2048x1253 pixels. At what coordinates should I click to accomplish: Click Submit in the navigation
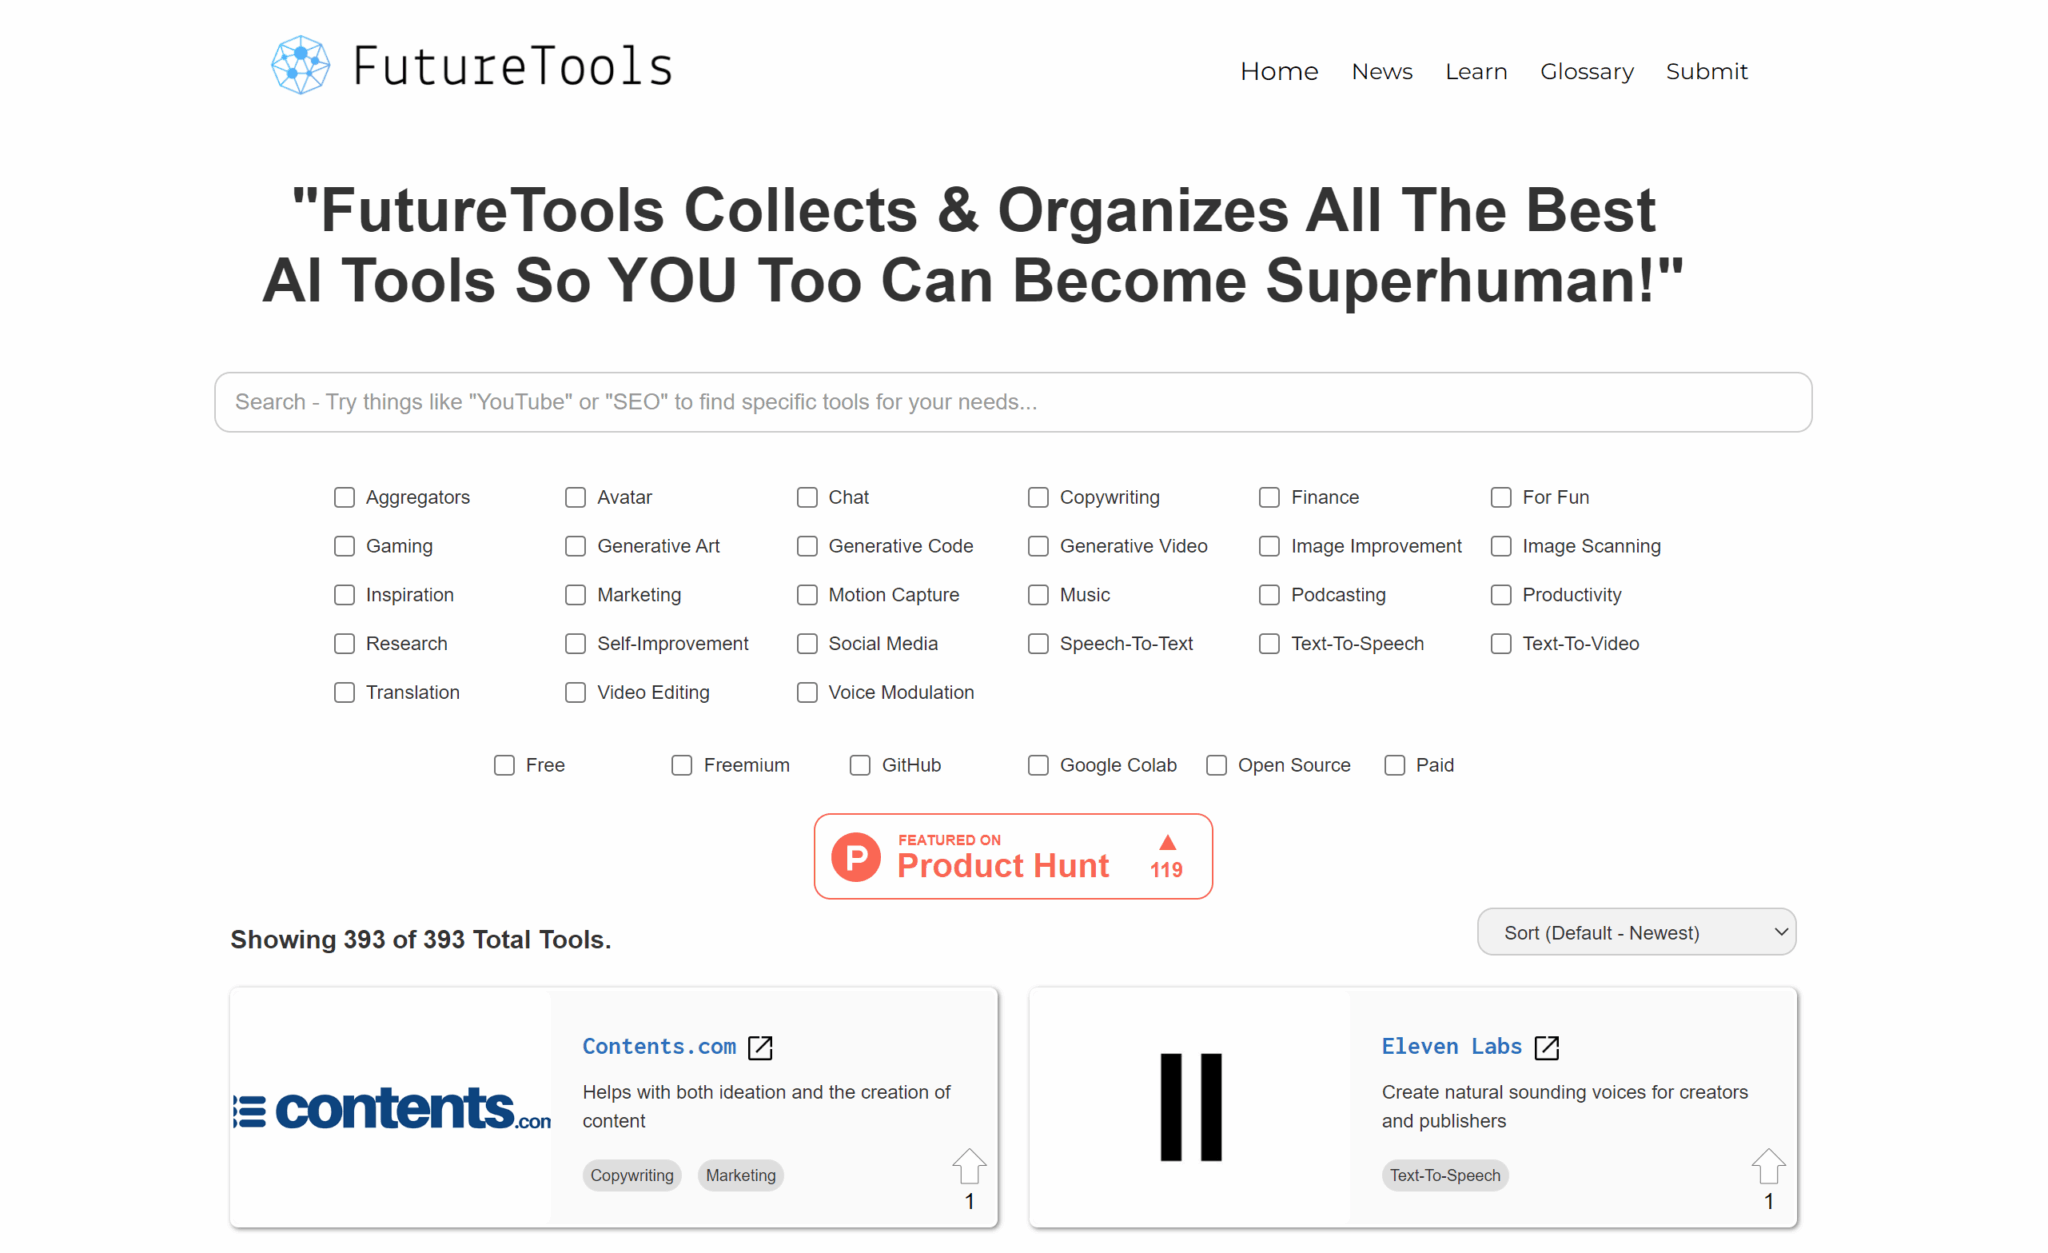[1707, 72]
